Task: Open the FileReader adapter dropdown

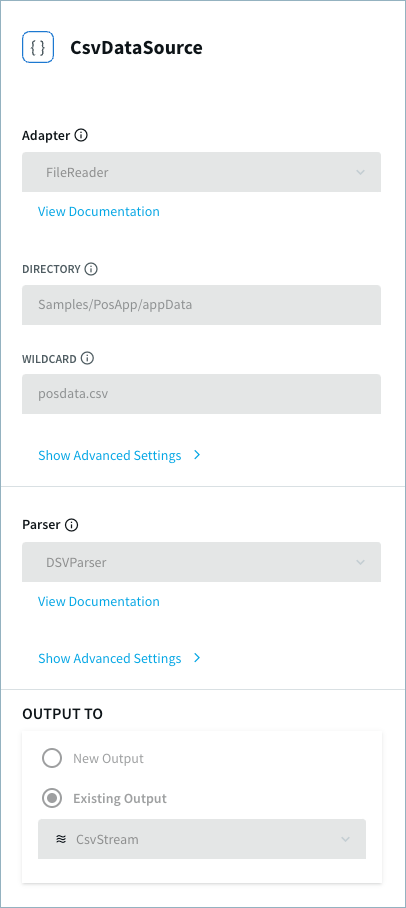Action: (x=202, y=172)
